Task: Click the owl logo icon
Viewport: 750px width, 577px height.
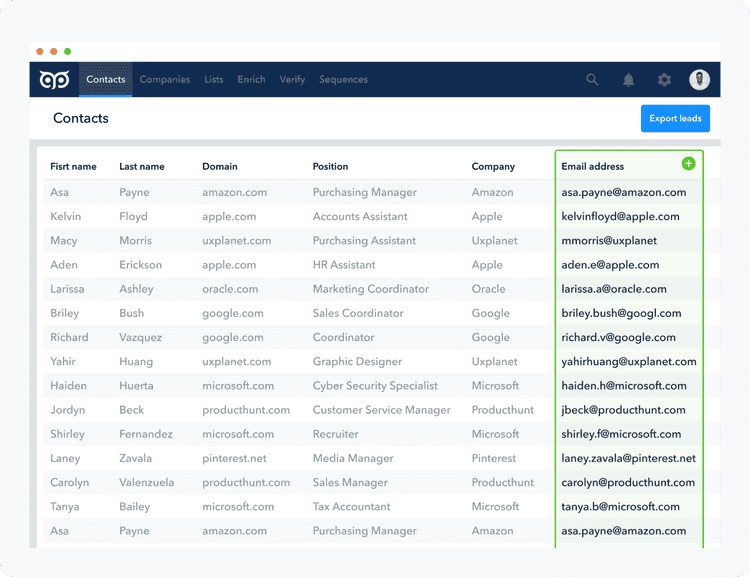Action: pos(54,79)
